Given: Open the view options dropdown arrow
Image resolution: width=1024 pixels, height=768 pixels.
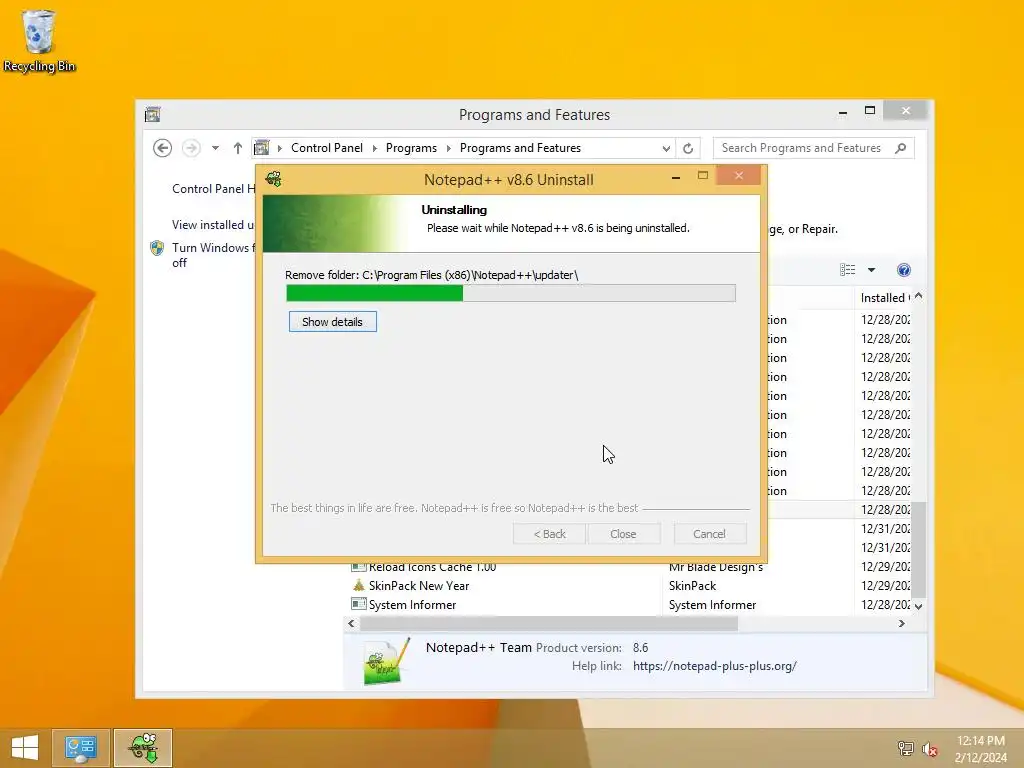Looking at the screenshot, I should [x=871, y=270].
